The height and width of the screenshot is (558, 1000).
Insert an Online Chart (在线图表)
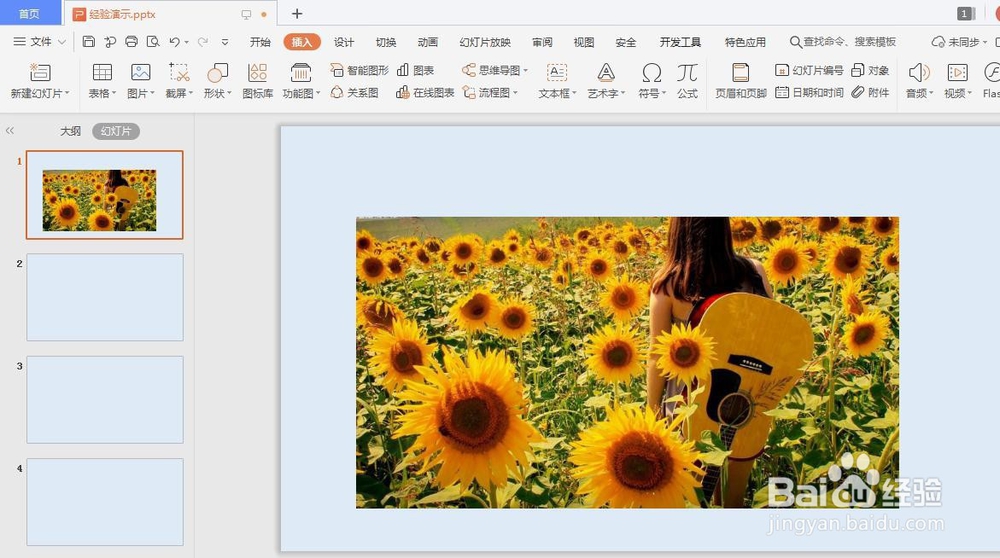[x=425, y=92]
